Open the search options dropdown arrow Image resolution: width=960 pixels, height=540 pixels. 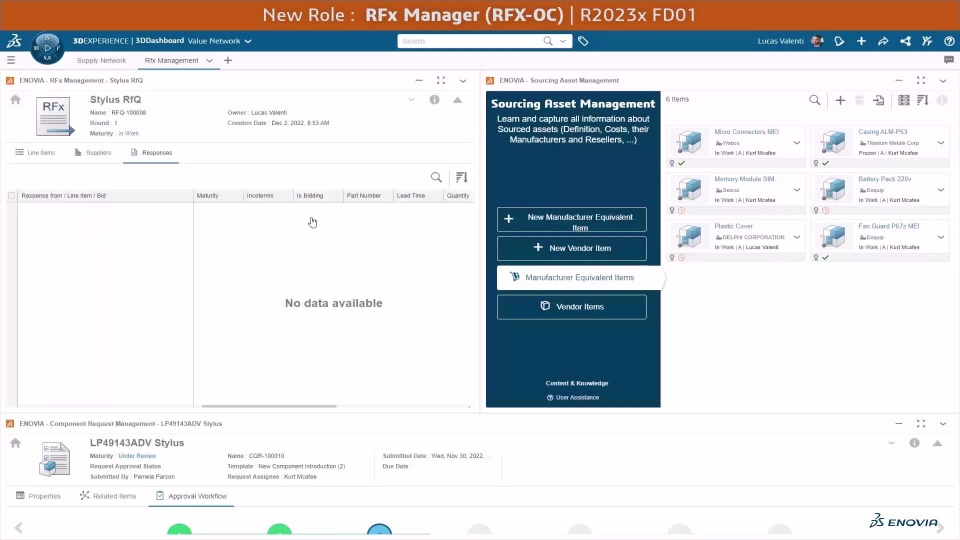[x=563, y=41]
